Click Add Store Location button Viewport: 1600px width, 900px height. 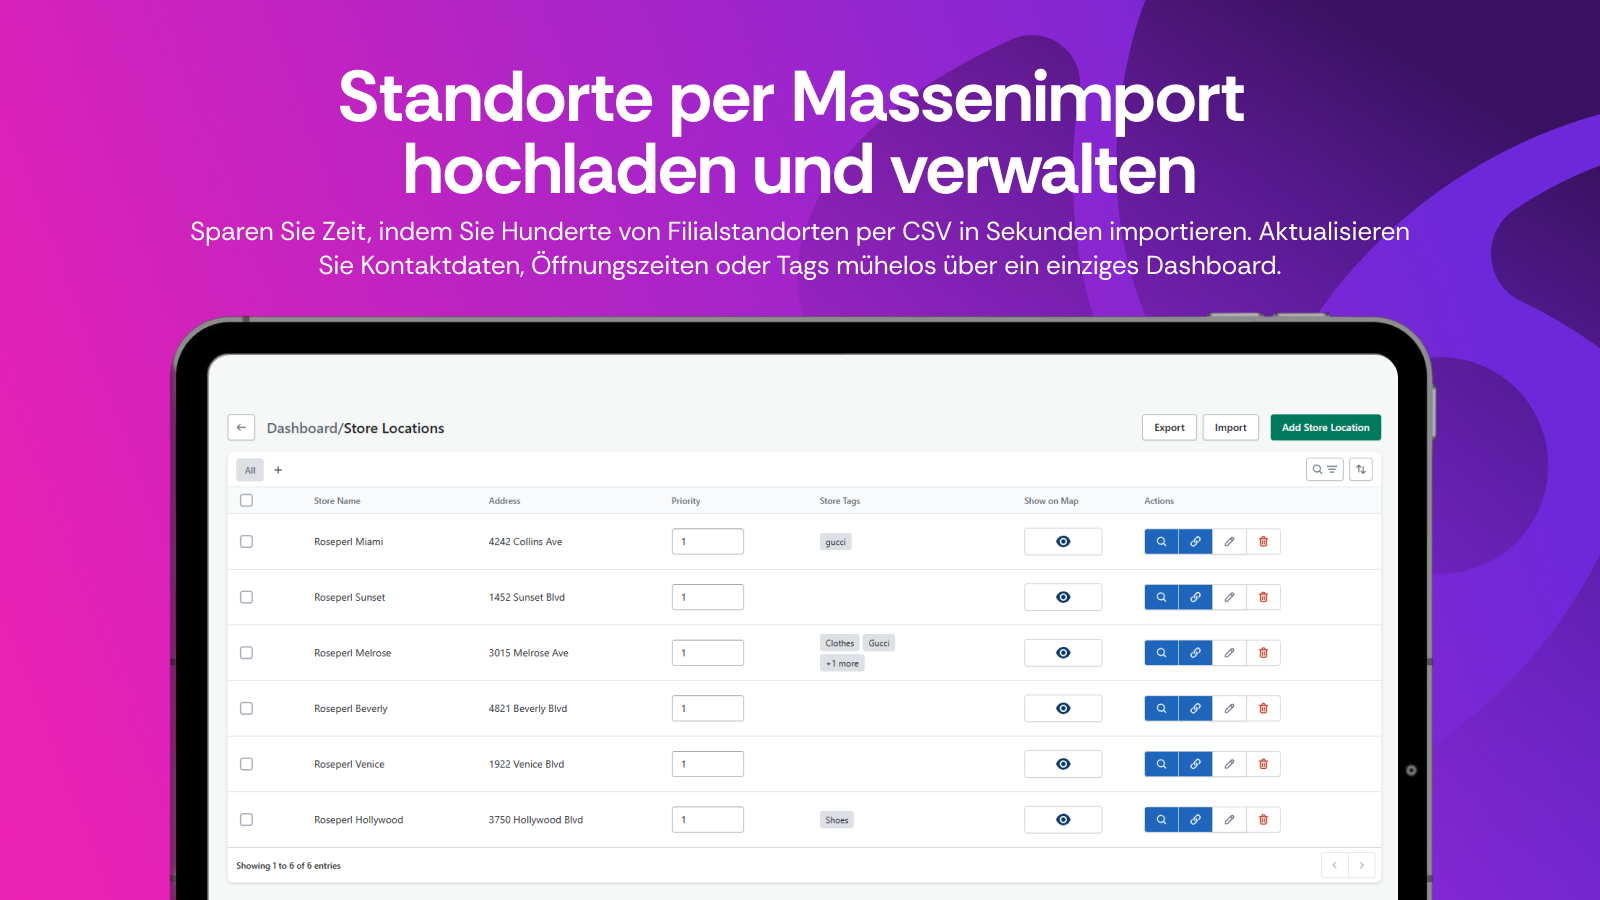point(1325,428)
